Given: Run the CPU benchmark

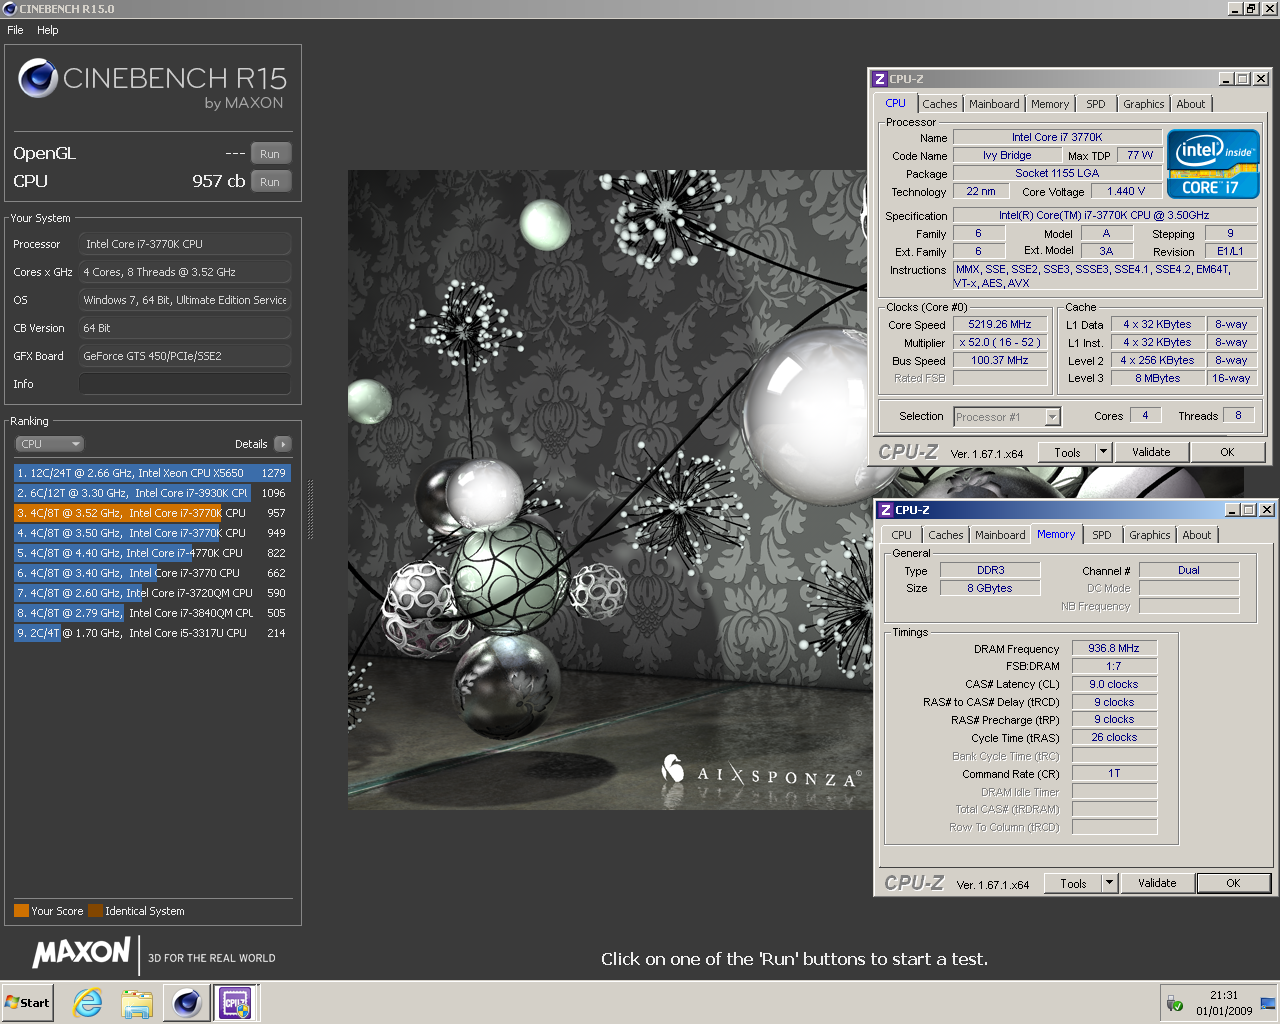Looking at the screenshot, I should point(270,182).
